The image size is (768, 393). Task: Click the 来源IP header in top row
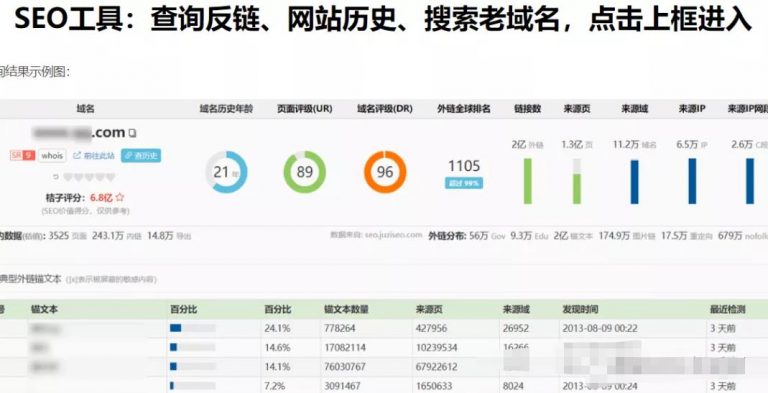point(692,109)
